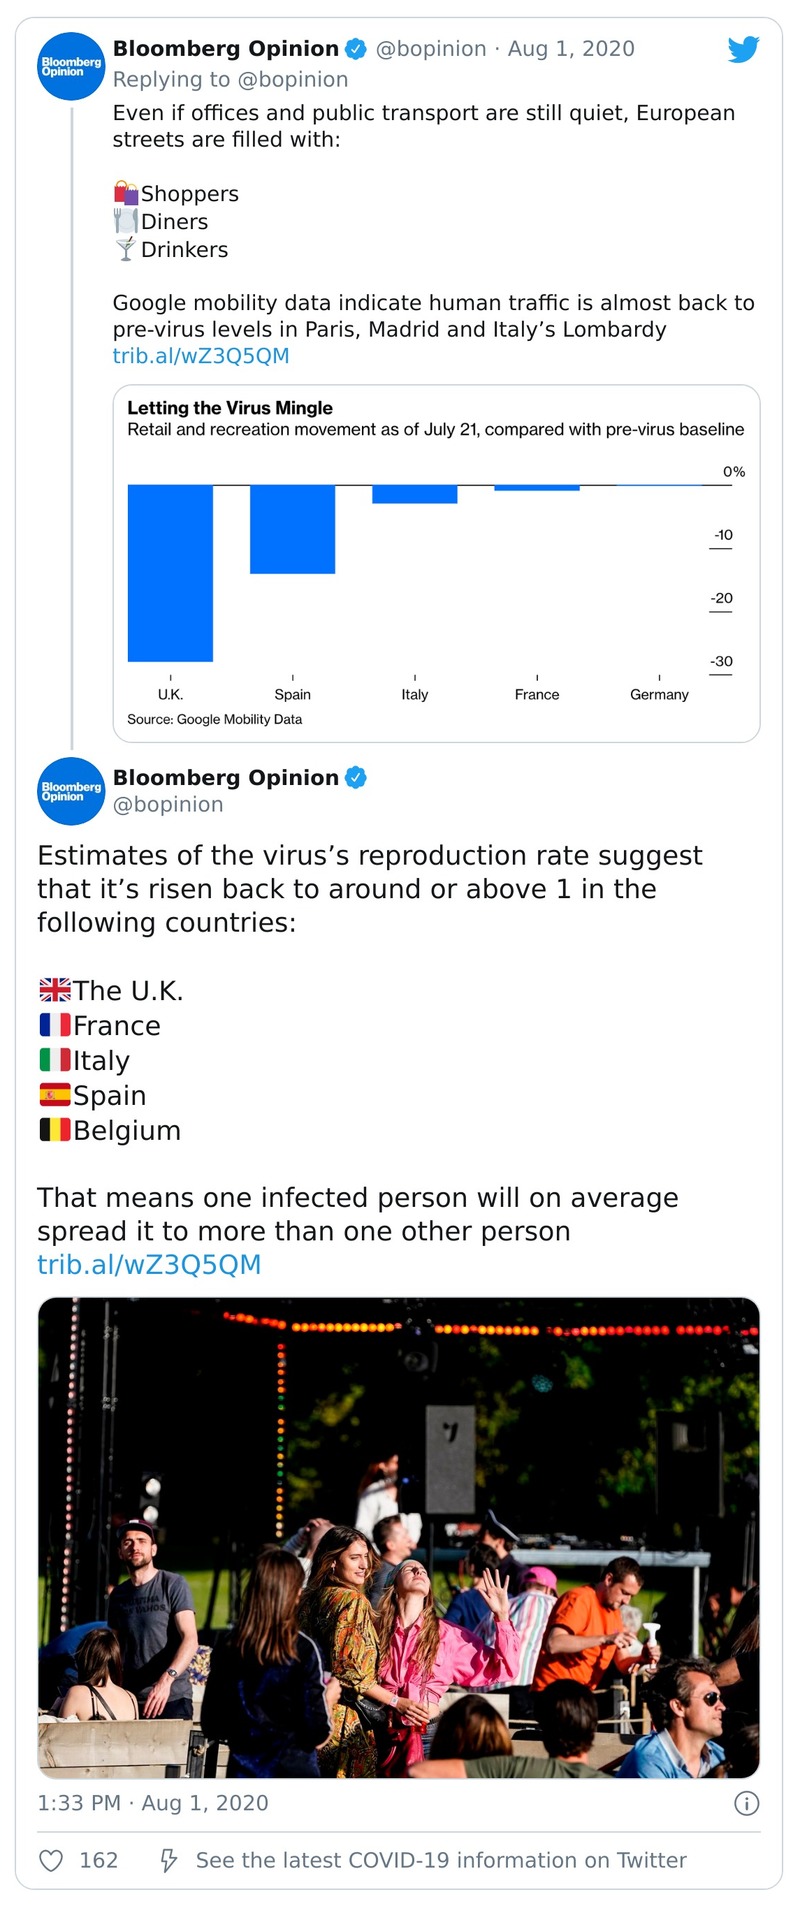Click "See the latest COVID-19 information on Twitter"
Viewport: 800px width, 1906px height.
click(441, 1860)
